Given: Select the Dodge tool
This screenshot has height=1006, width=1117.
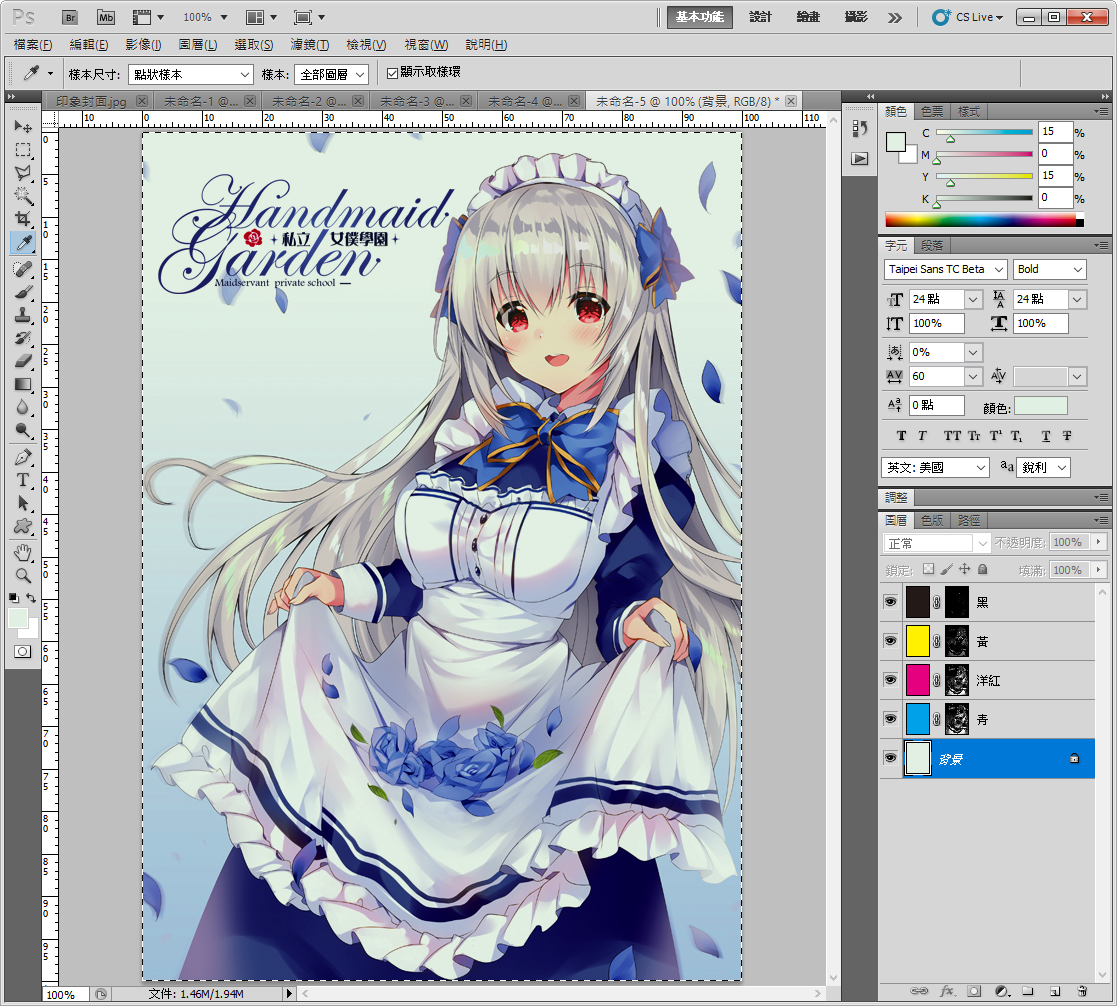Looking at the screenshot, I should tap(23, 430).
